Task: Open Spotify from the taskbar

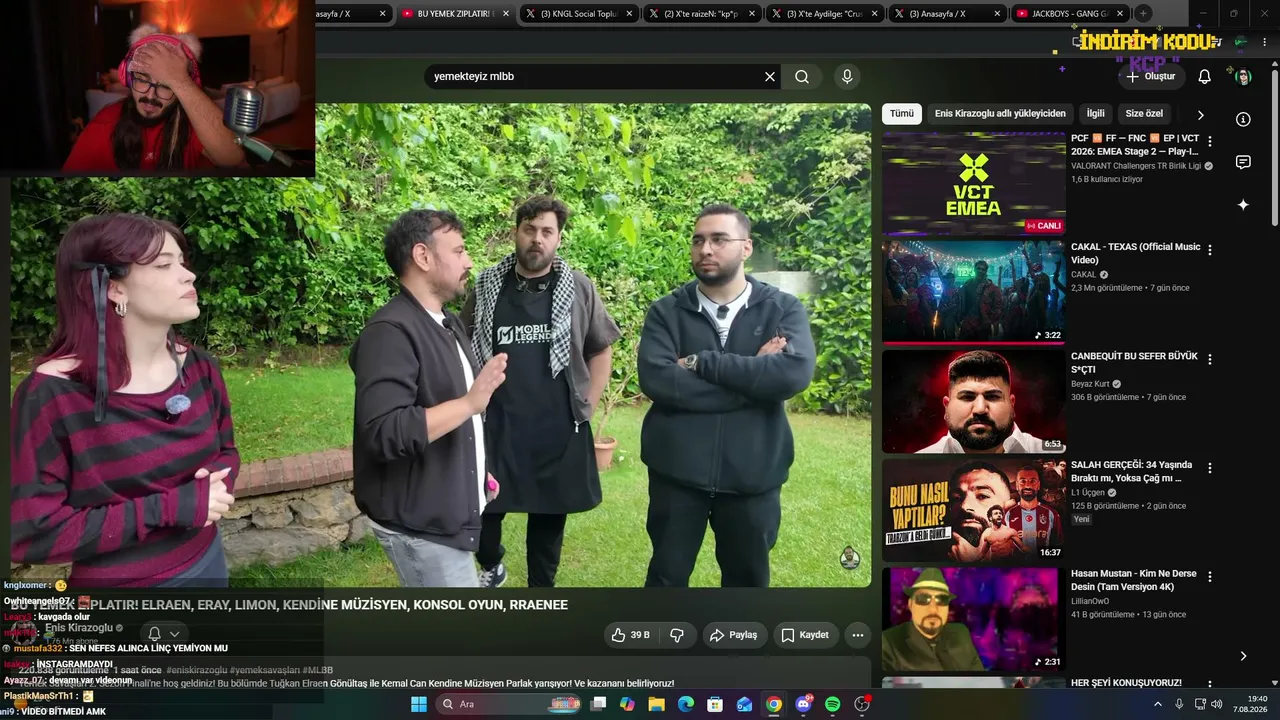Action: tap(833, 704)
